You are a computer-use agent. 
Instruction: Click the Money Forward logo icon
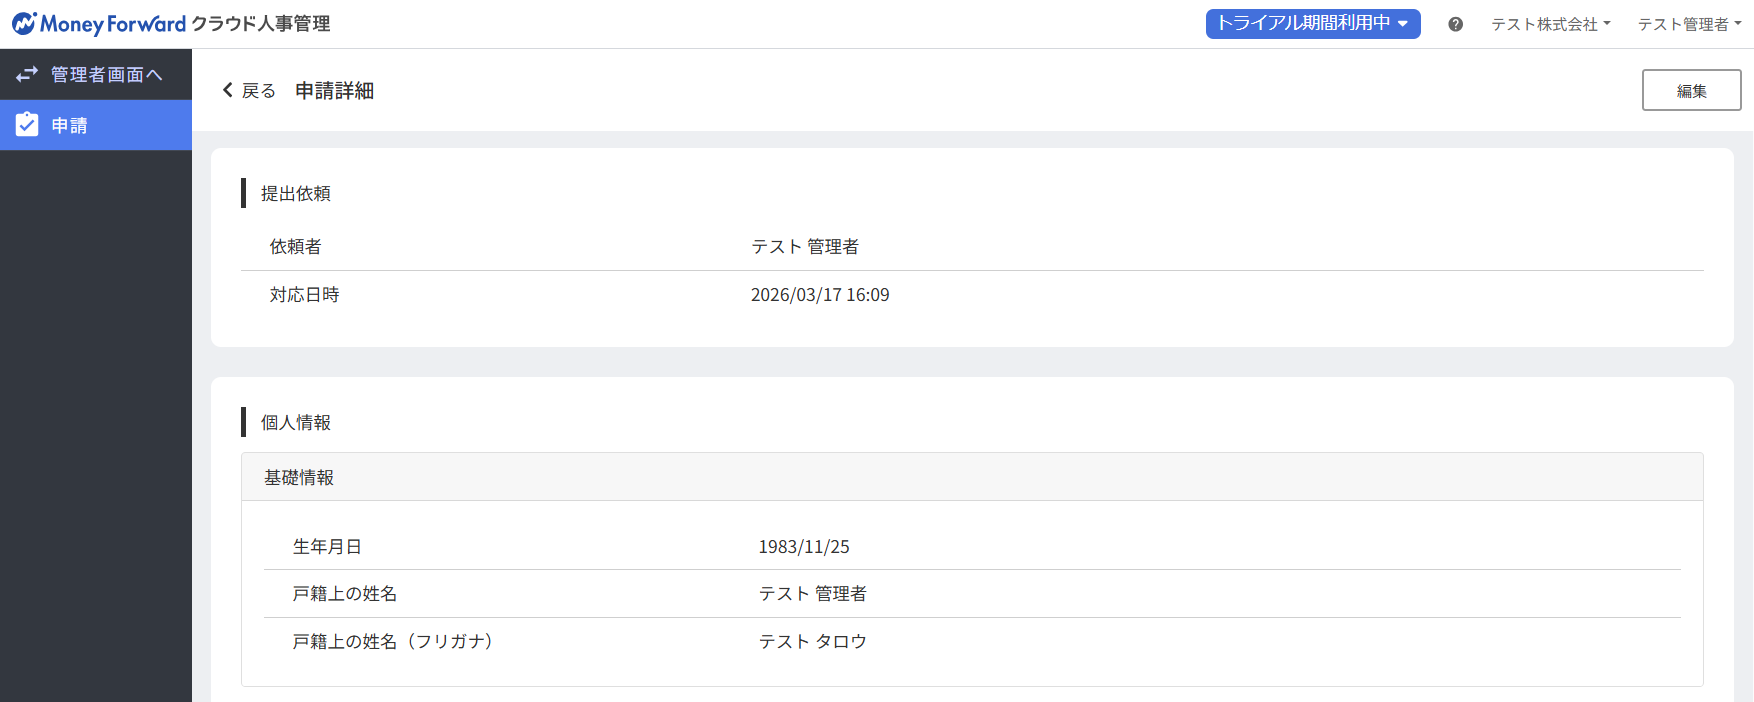click(24, 23)
